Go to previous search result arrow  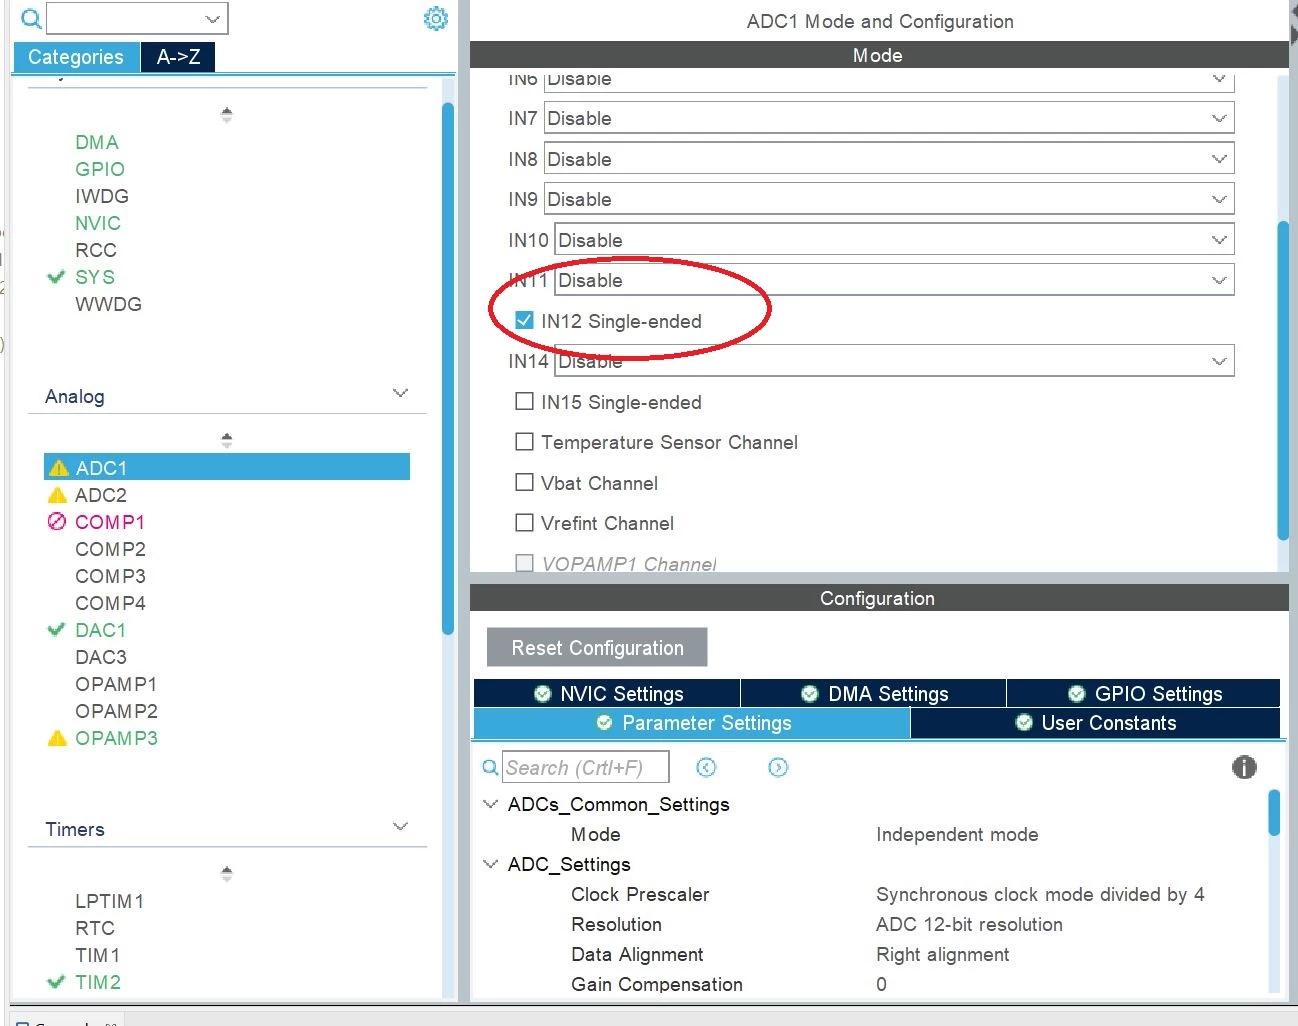(x=706, y=767)
